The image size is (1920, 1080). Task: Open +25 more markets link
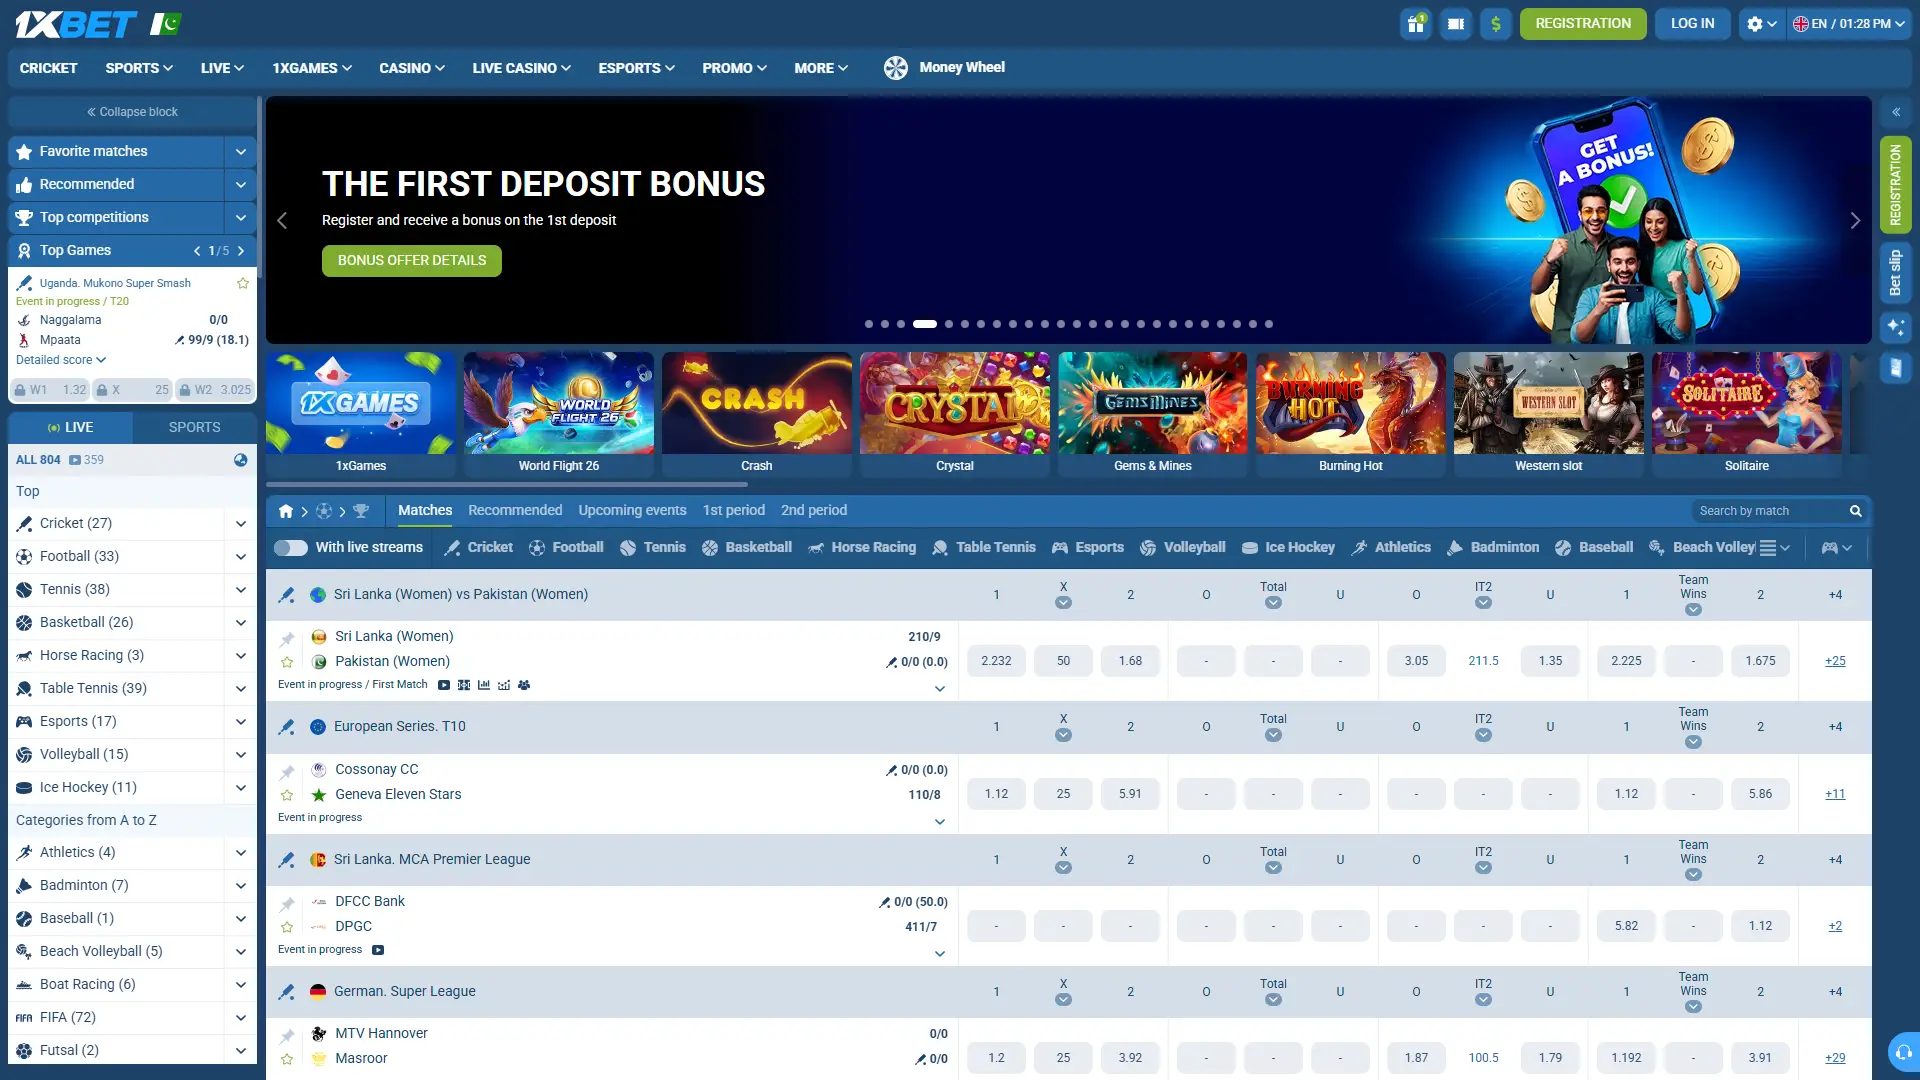pyautogui.click(x=1835, y=662)
